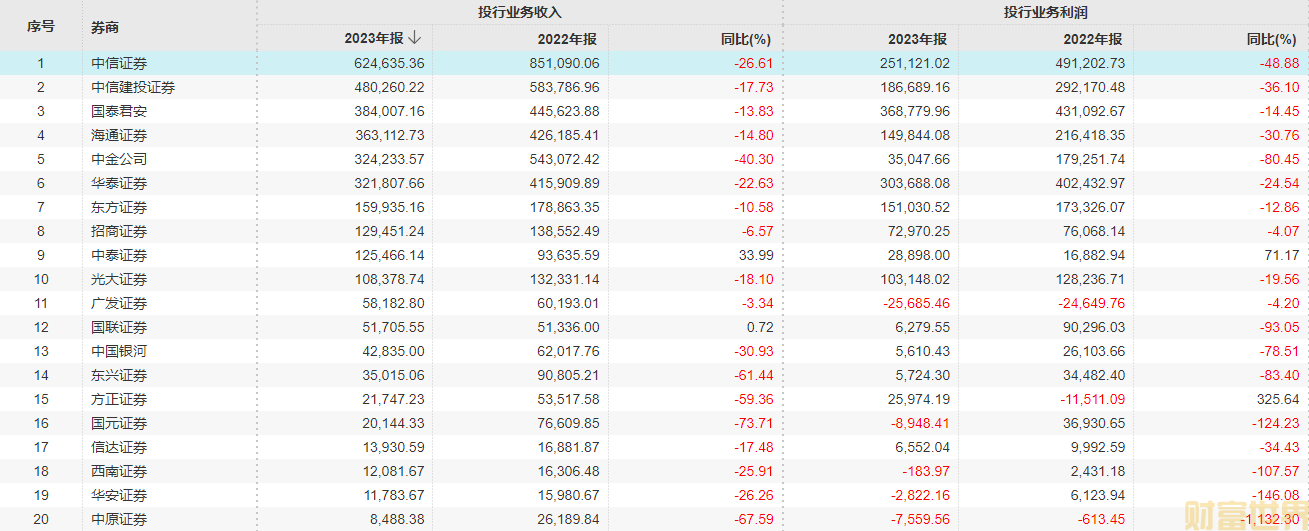Image resolution: width=1309 pixels, height=531 pixels.
Task: Select the 国泰君安 broker name
Action: tap(119, 111)
